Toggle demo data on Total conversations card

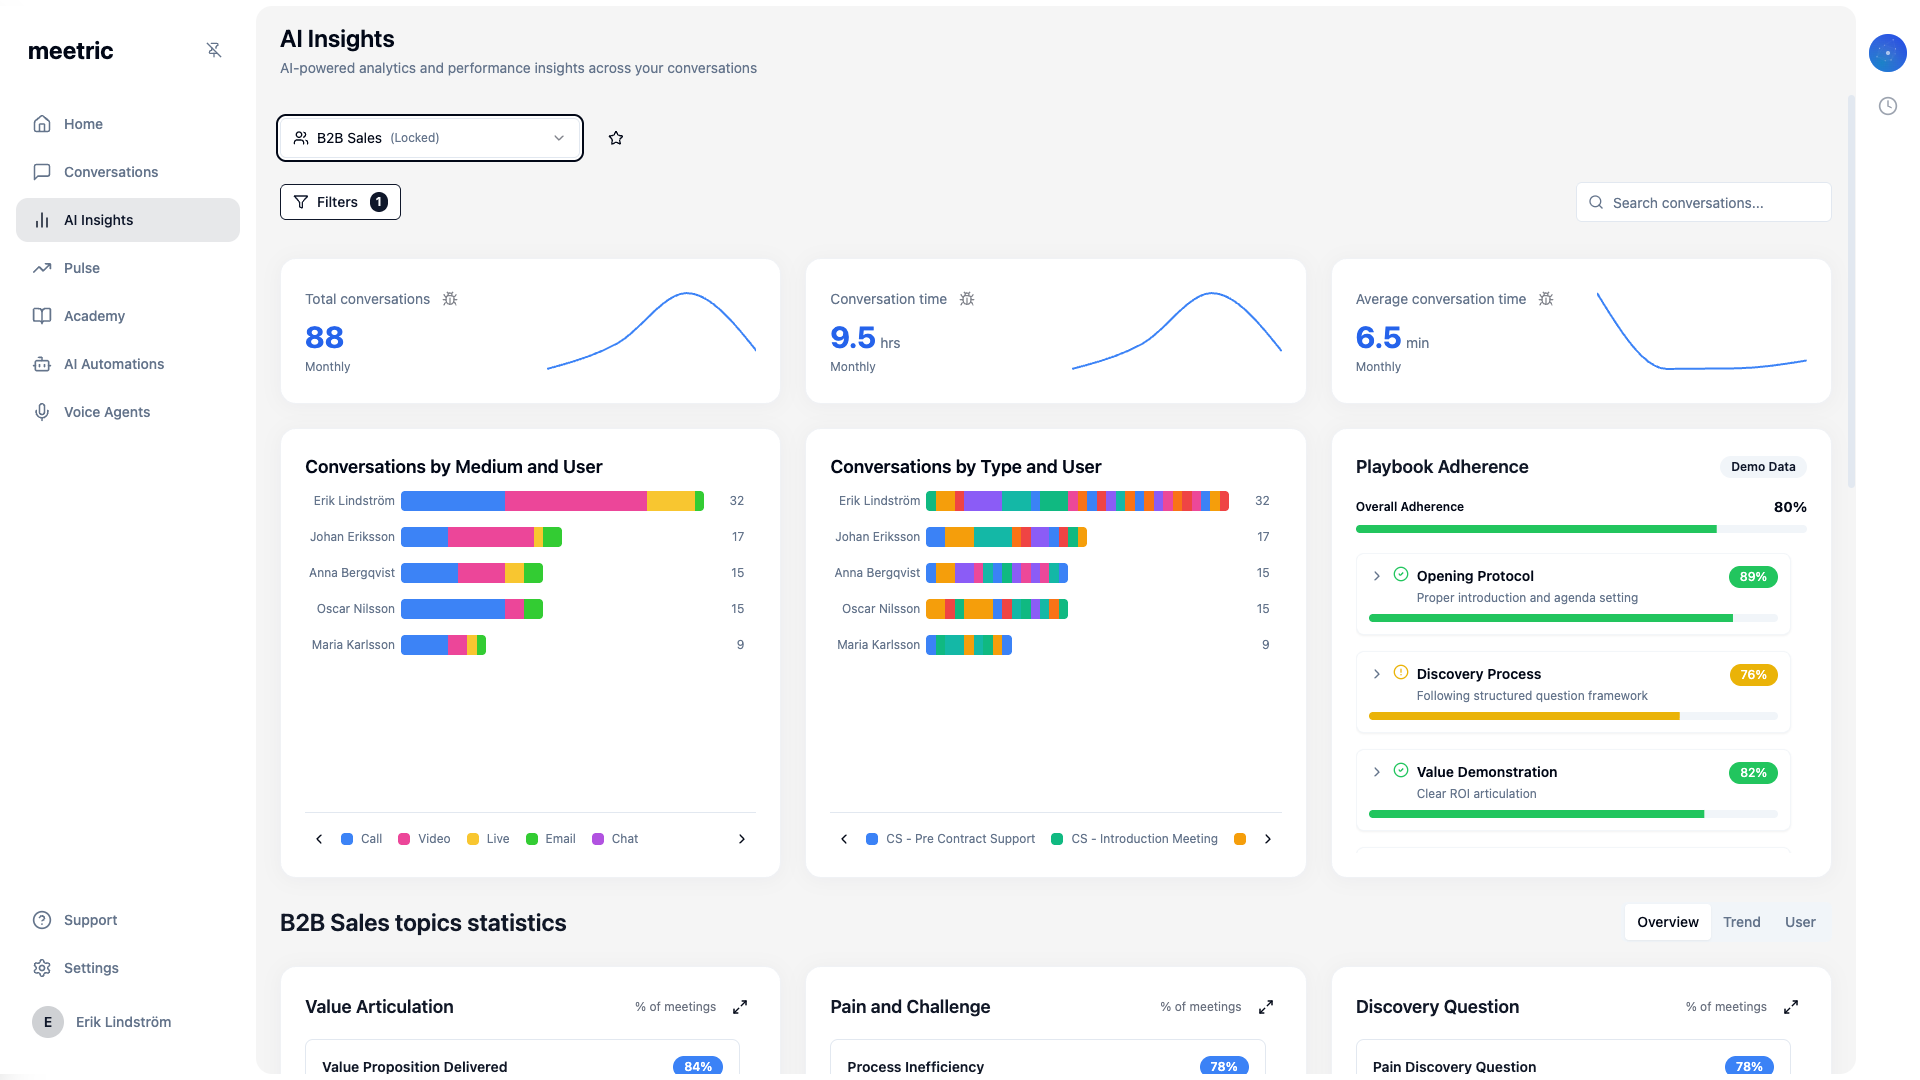451,299
